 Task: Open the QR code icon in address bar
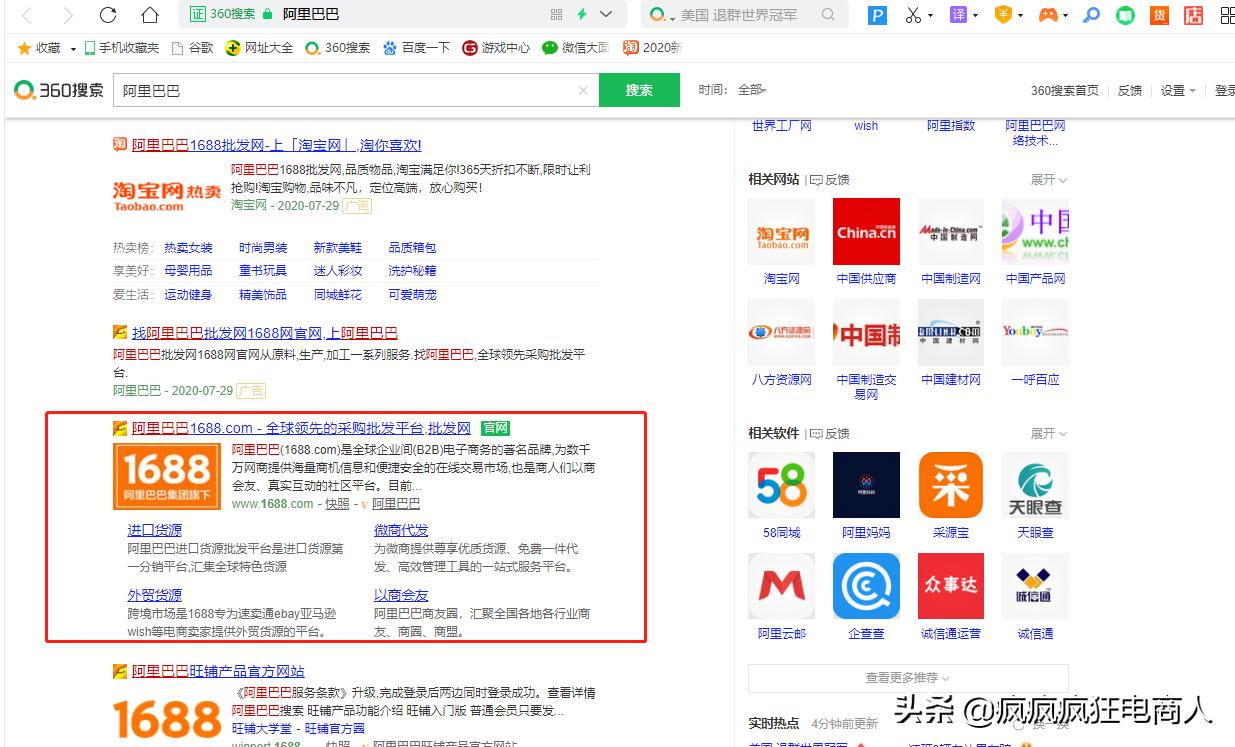[x=557, y=15]
